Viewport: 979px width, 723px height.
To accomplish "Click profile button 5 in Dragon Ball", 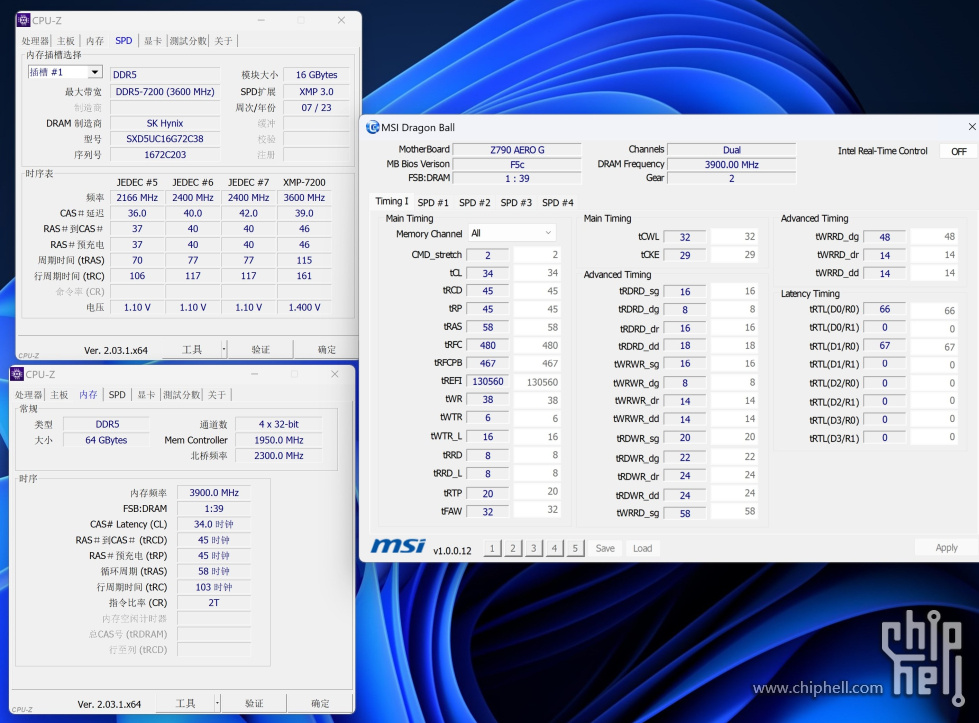I will [x=575, y=548].
